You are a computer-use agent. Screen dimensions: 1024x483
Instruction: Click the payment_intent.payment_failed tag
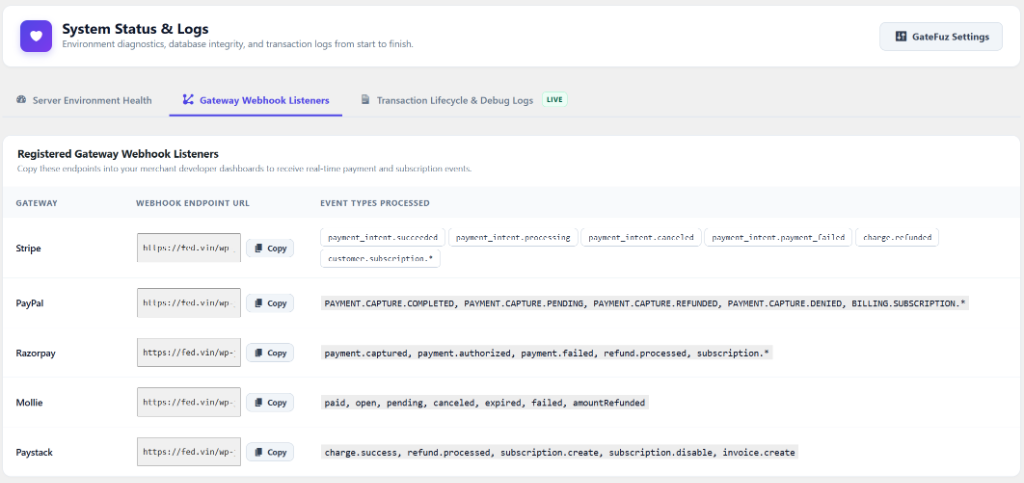click(778, 238)
